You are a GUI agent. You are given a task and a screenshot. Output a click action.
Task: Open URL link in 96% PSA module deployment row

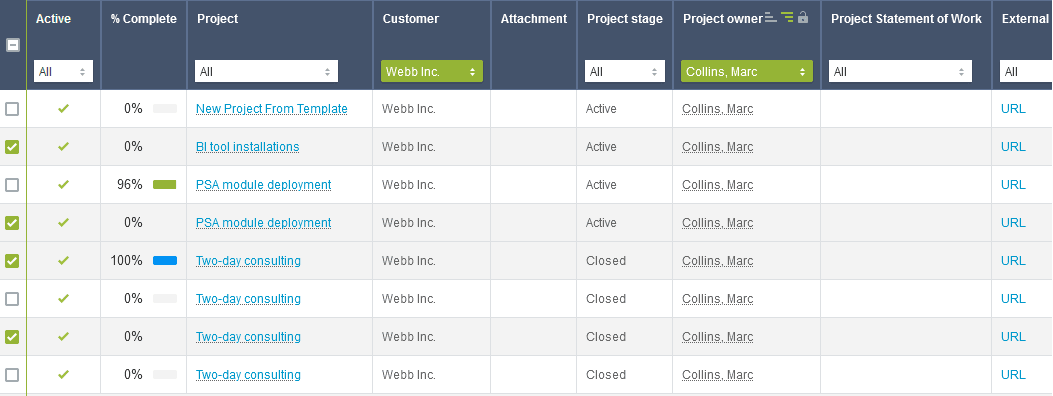(x=1013, y=185)
